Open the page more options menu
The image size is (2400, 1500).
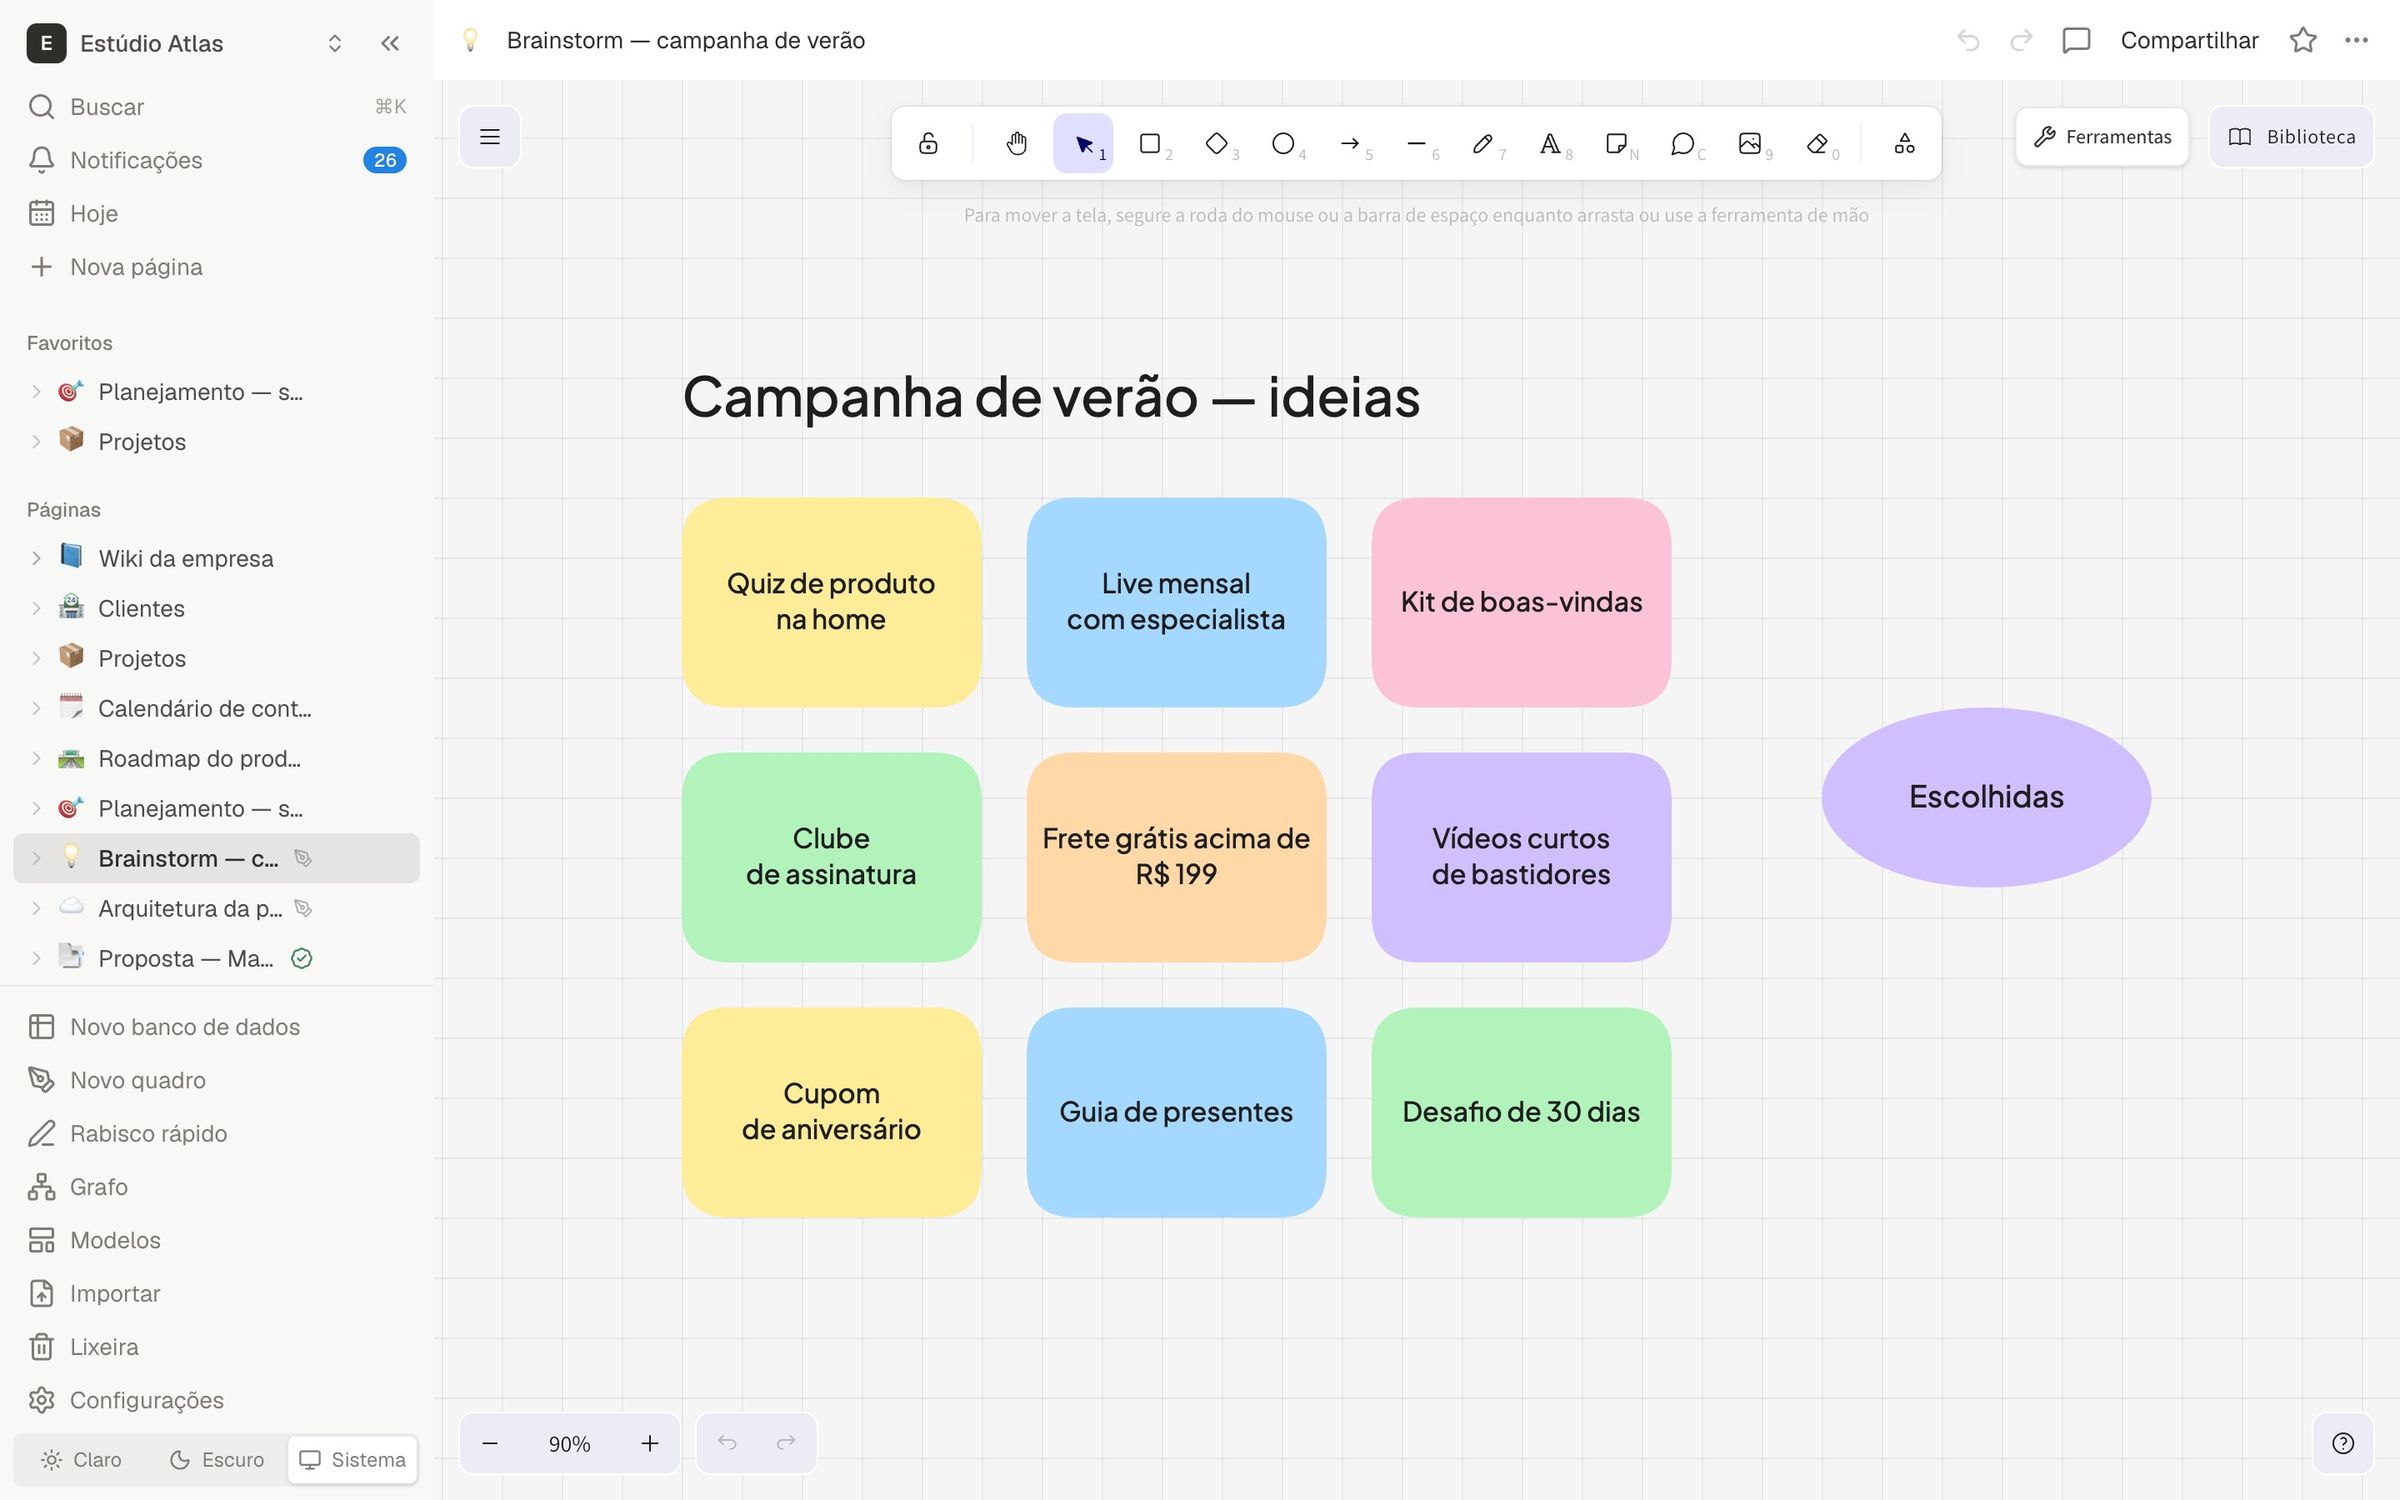click(x=2356, y=40)
